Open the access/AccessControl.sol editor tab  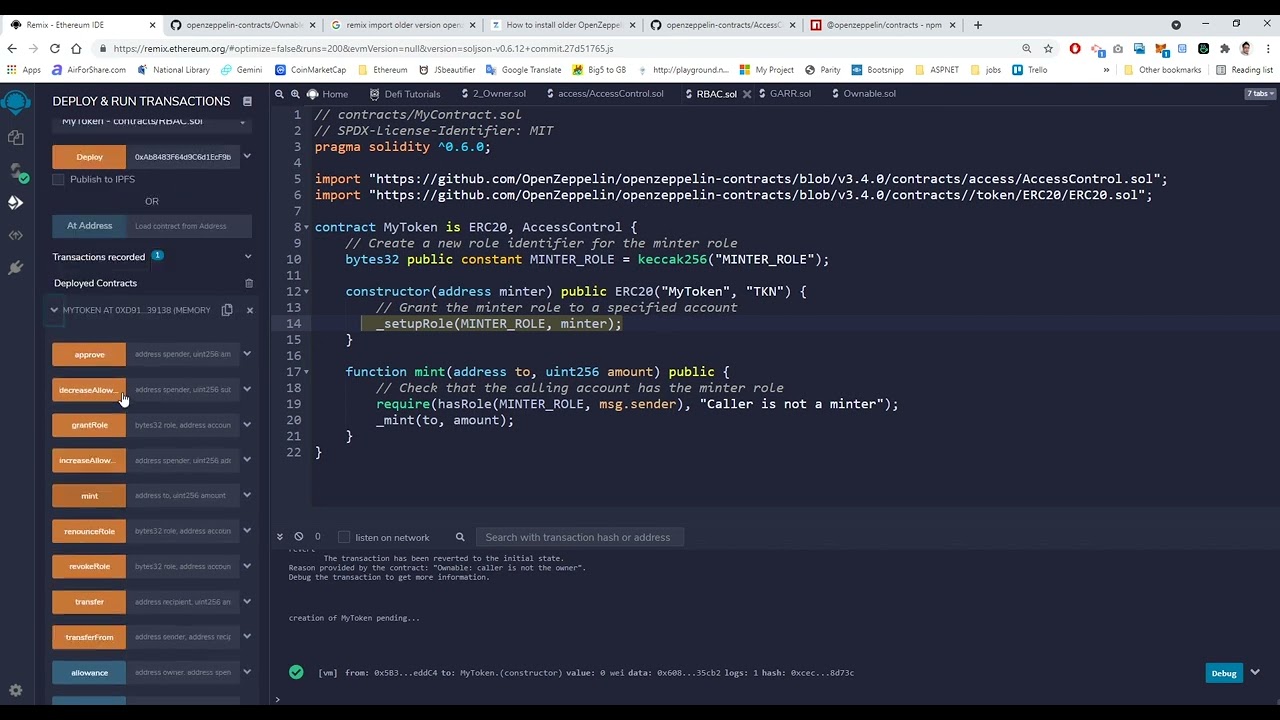point(604,94)
